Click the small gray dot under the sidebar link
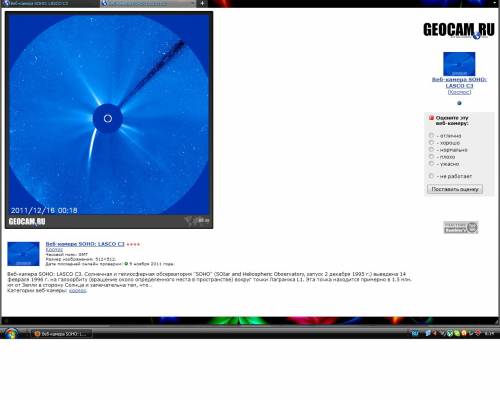 459,103
